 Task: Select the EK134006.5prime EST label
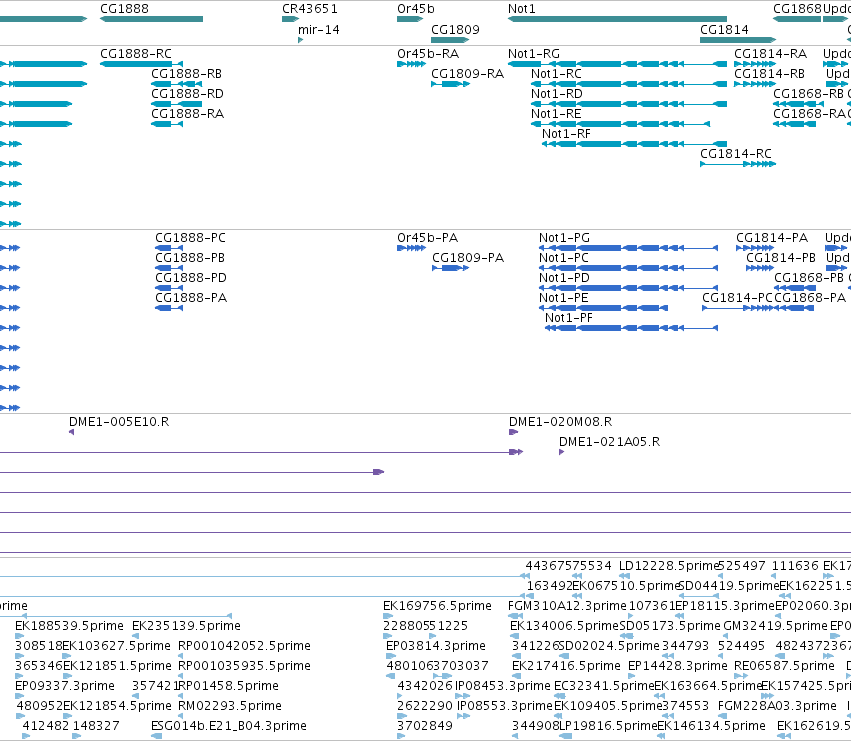(x=564, y=626)
